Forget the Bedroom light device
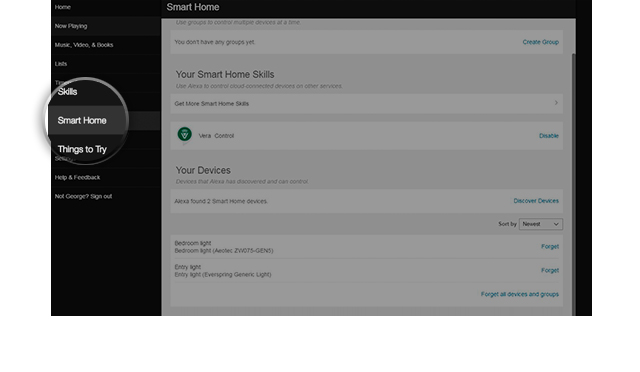Image resolution: width=640 pixels, height=372 pixels. pyautogui.click(x=550, y=246)
